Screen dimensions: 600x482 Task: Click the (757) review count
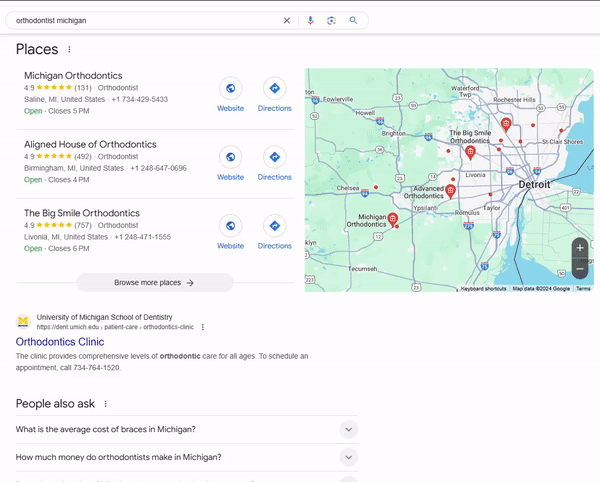point(83,226)
